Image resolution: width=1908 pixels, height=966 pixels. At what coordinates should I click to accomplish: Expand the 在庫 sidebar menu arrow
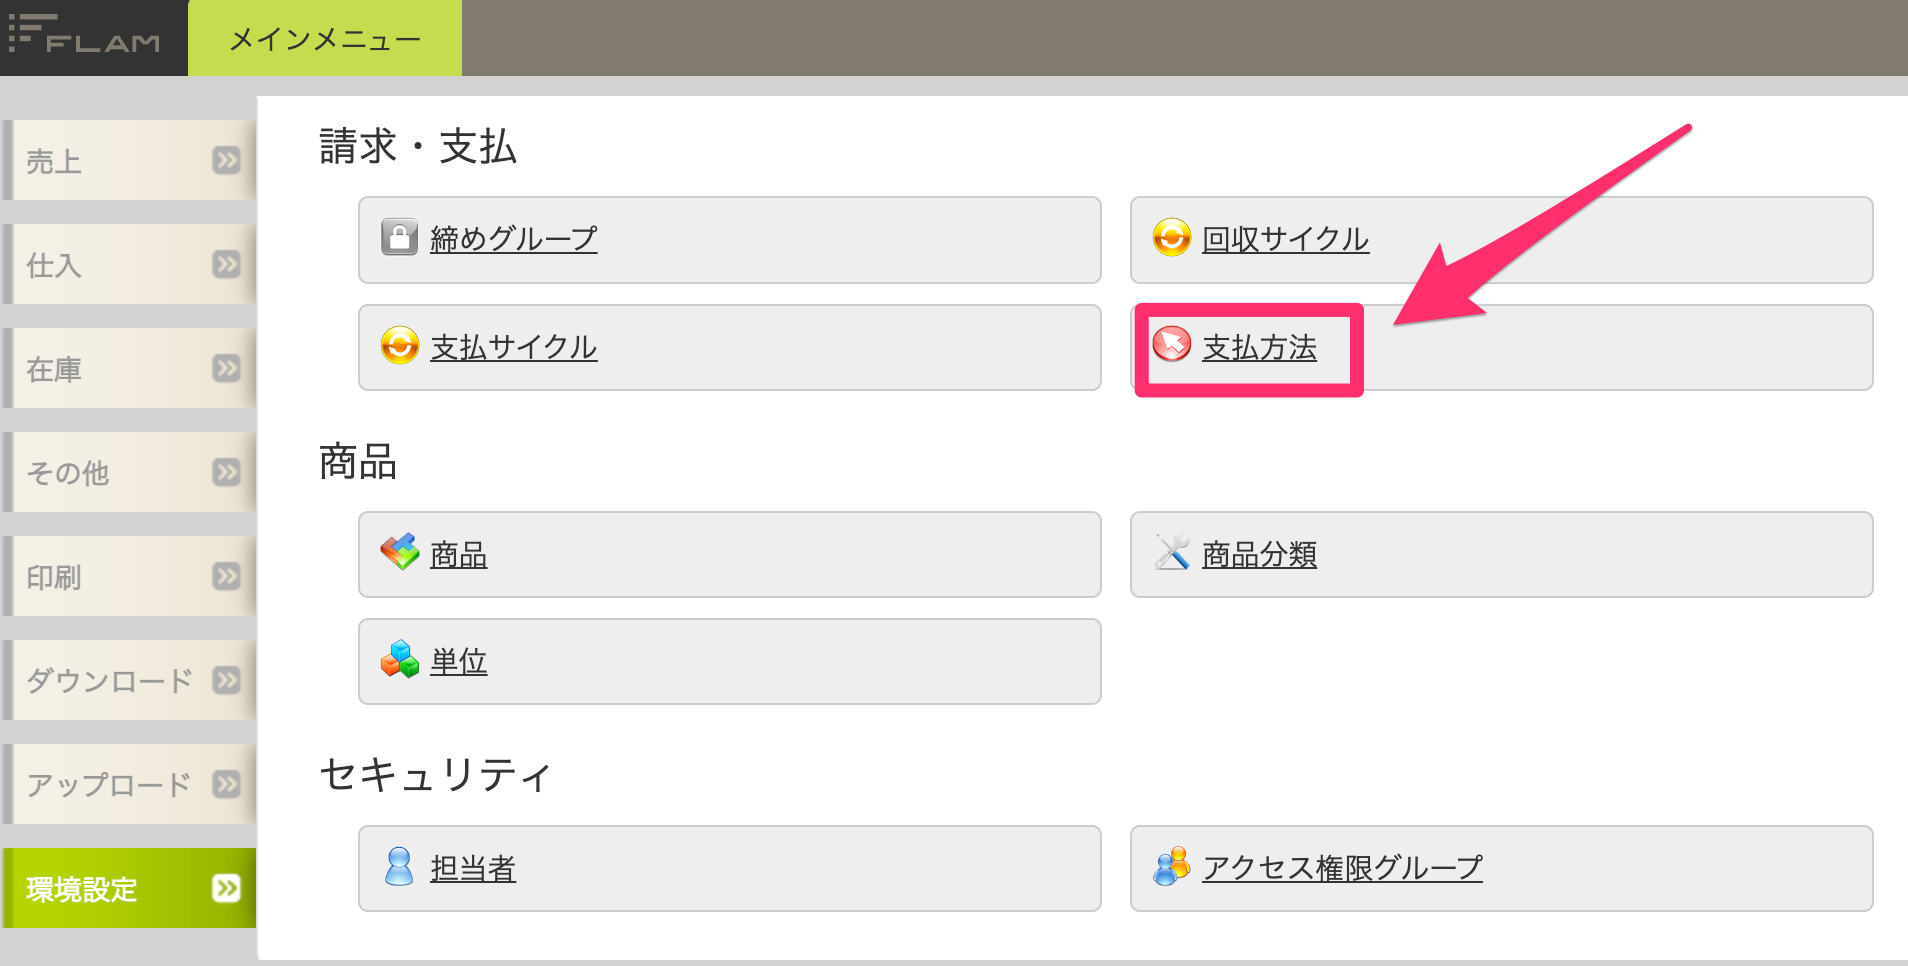[x=227, y=368]
